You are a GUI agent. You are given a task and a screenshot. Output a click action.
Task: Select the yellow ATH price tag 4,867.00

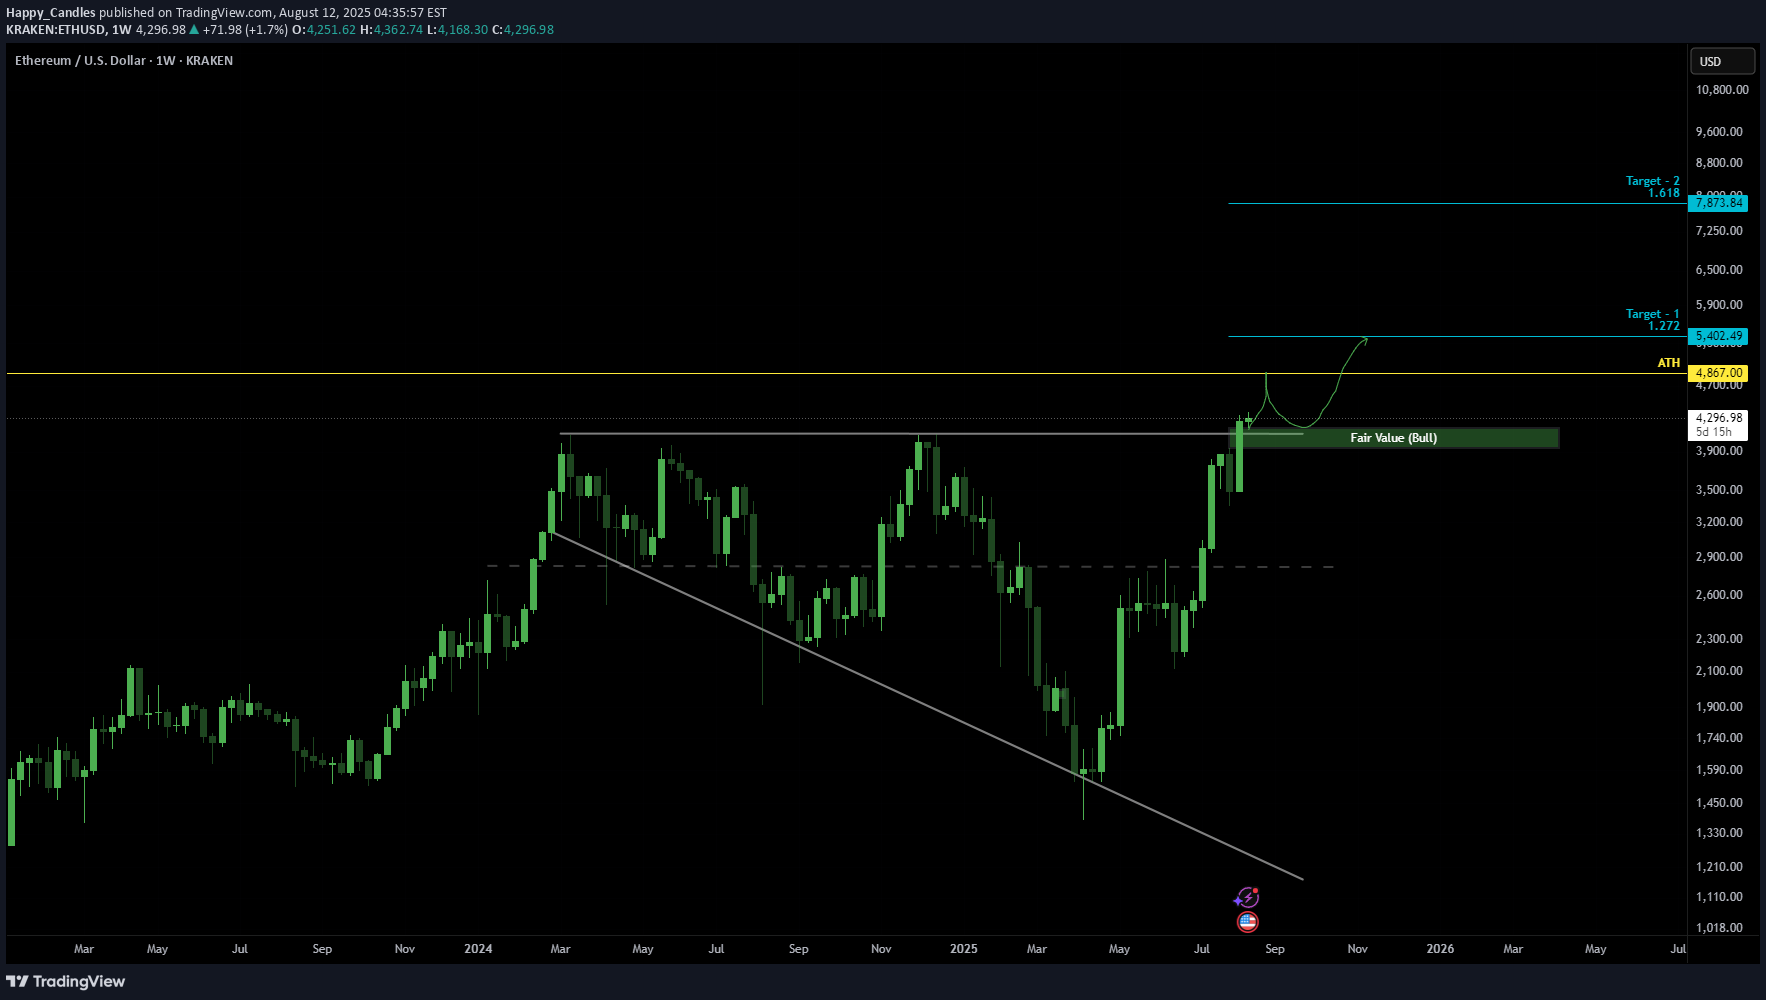pos(1717,373)
